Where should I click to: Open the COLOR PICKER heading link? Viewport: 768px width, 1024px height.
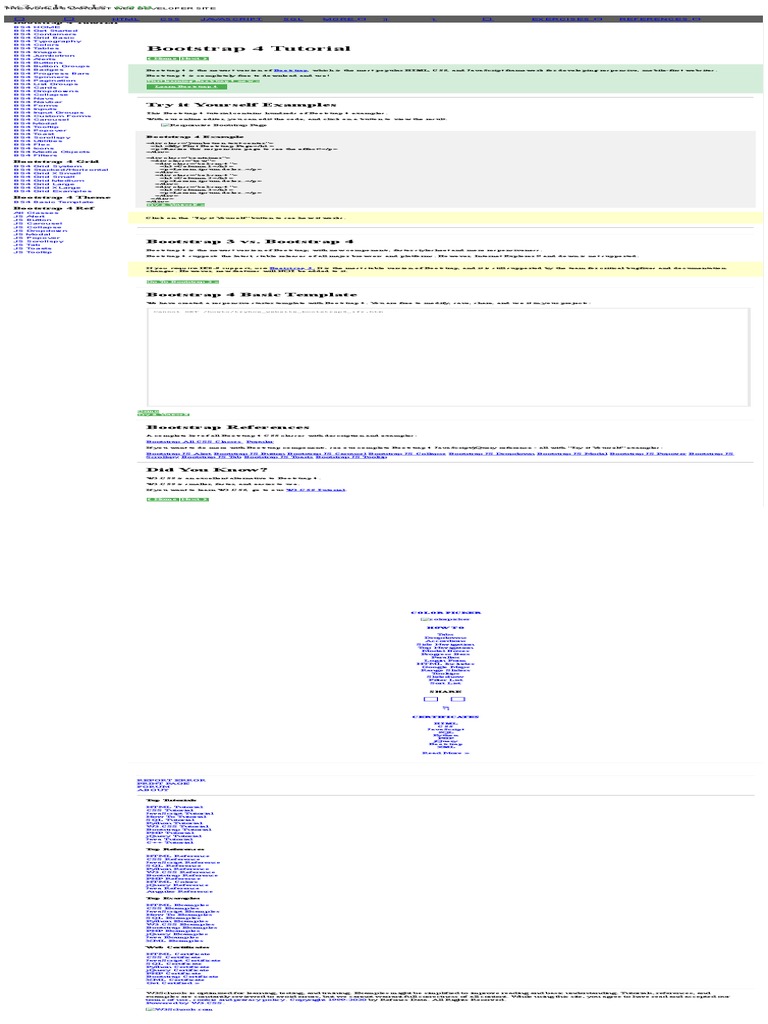[446, 613]
